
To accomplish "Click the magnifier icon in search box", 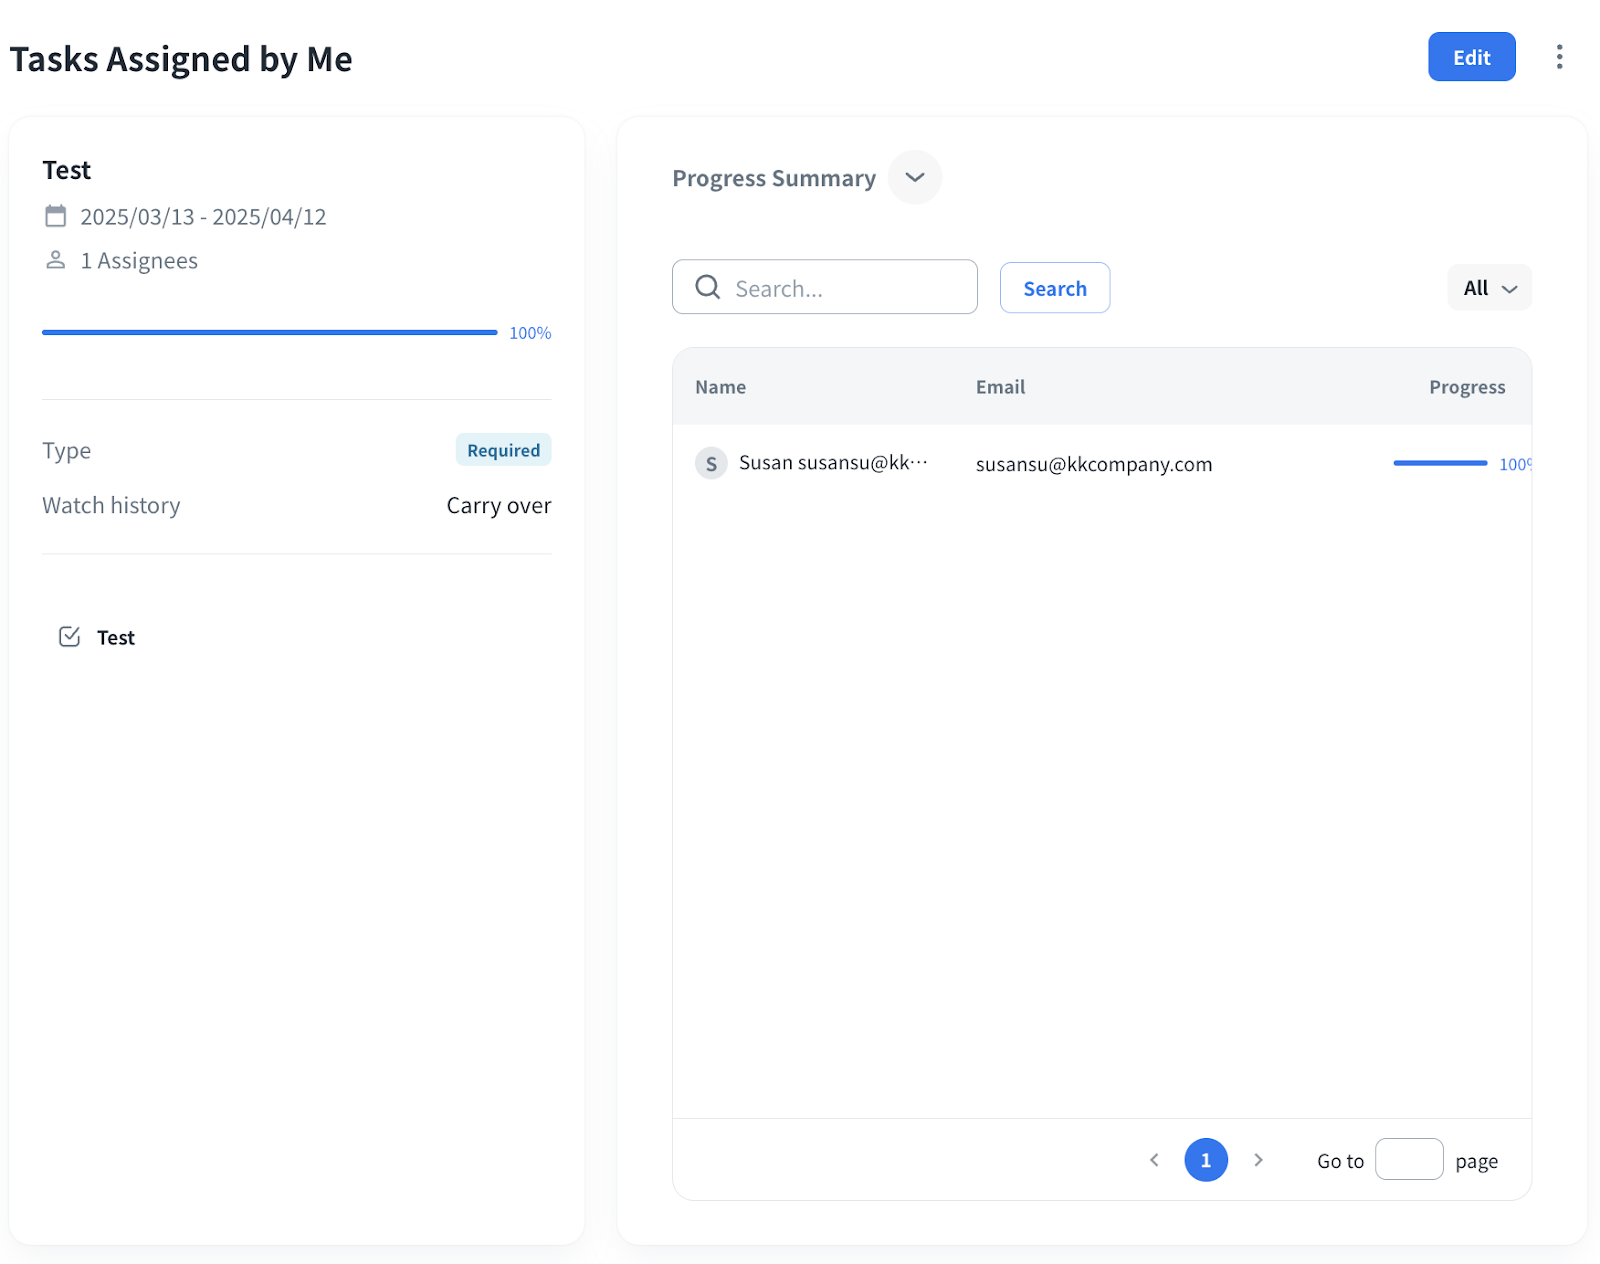I will tap(708, 287).
